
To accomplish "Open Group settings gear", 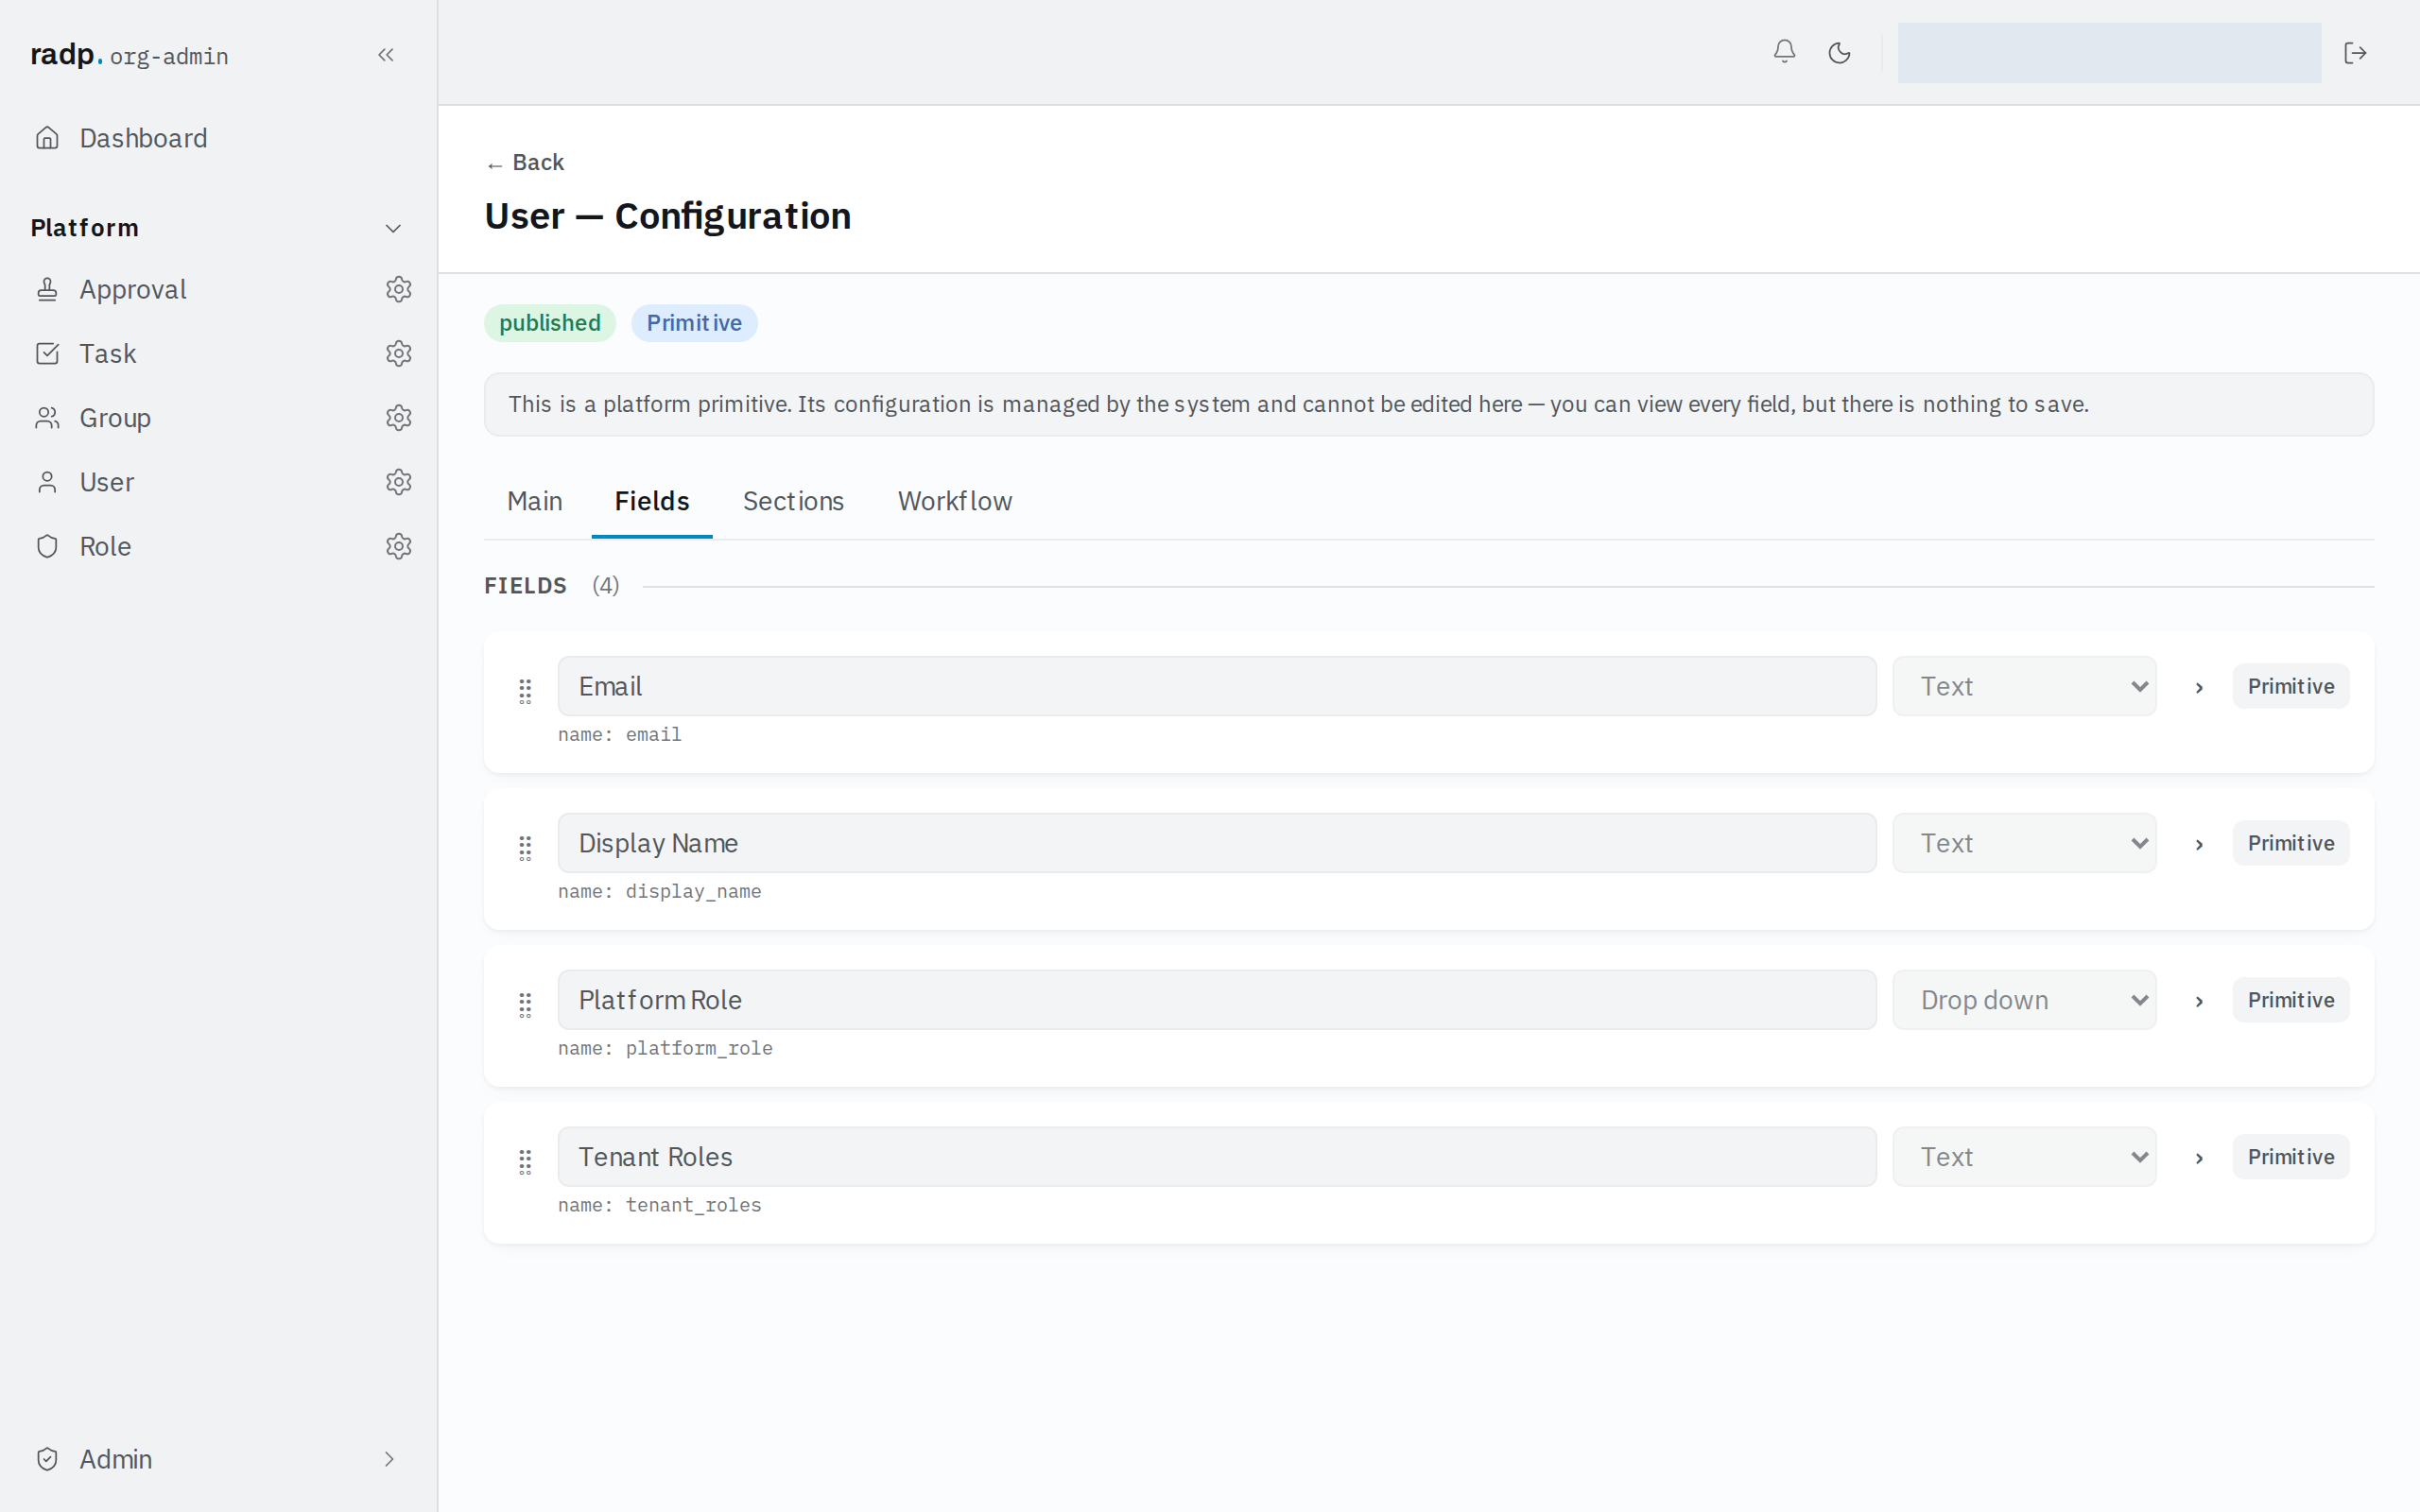I will point(399,418).
